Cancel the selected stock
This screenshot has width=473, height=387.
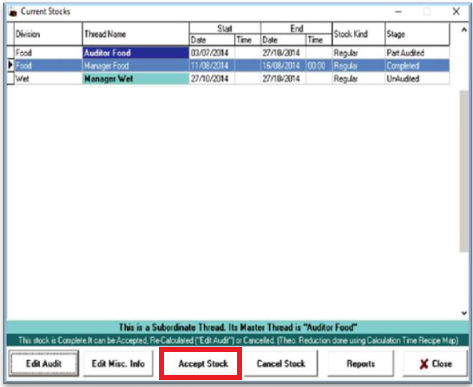281,363
